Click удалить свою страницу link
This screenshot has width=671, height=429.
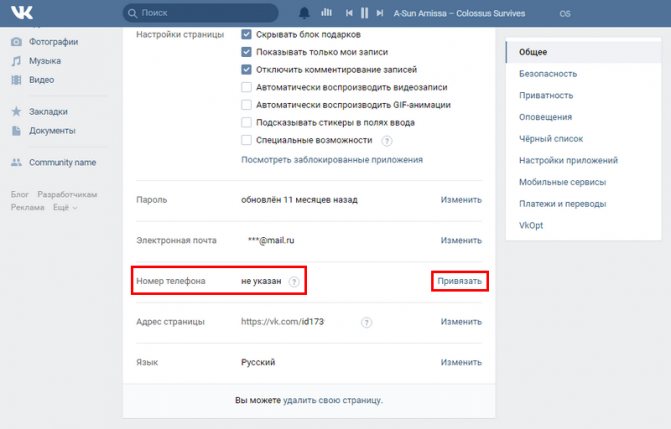tap(333, 400)
